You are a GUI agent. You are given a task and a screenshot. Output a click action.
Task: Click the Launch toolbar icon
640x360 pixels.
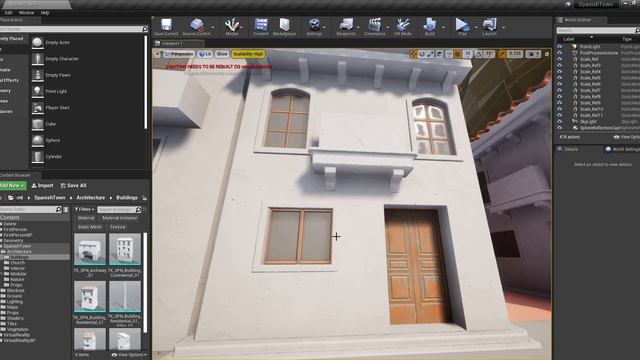(x=489, y=27)
